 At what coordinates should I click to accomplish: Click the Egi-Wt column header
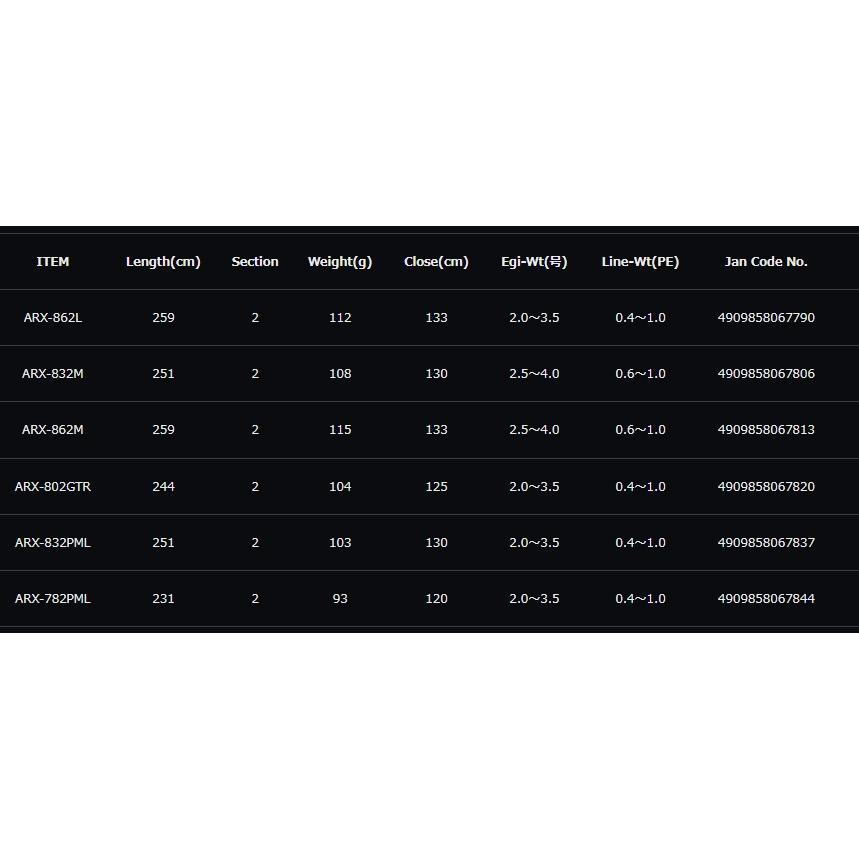pos(534,262)
